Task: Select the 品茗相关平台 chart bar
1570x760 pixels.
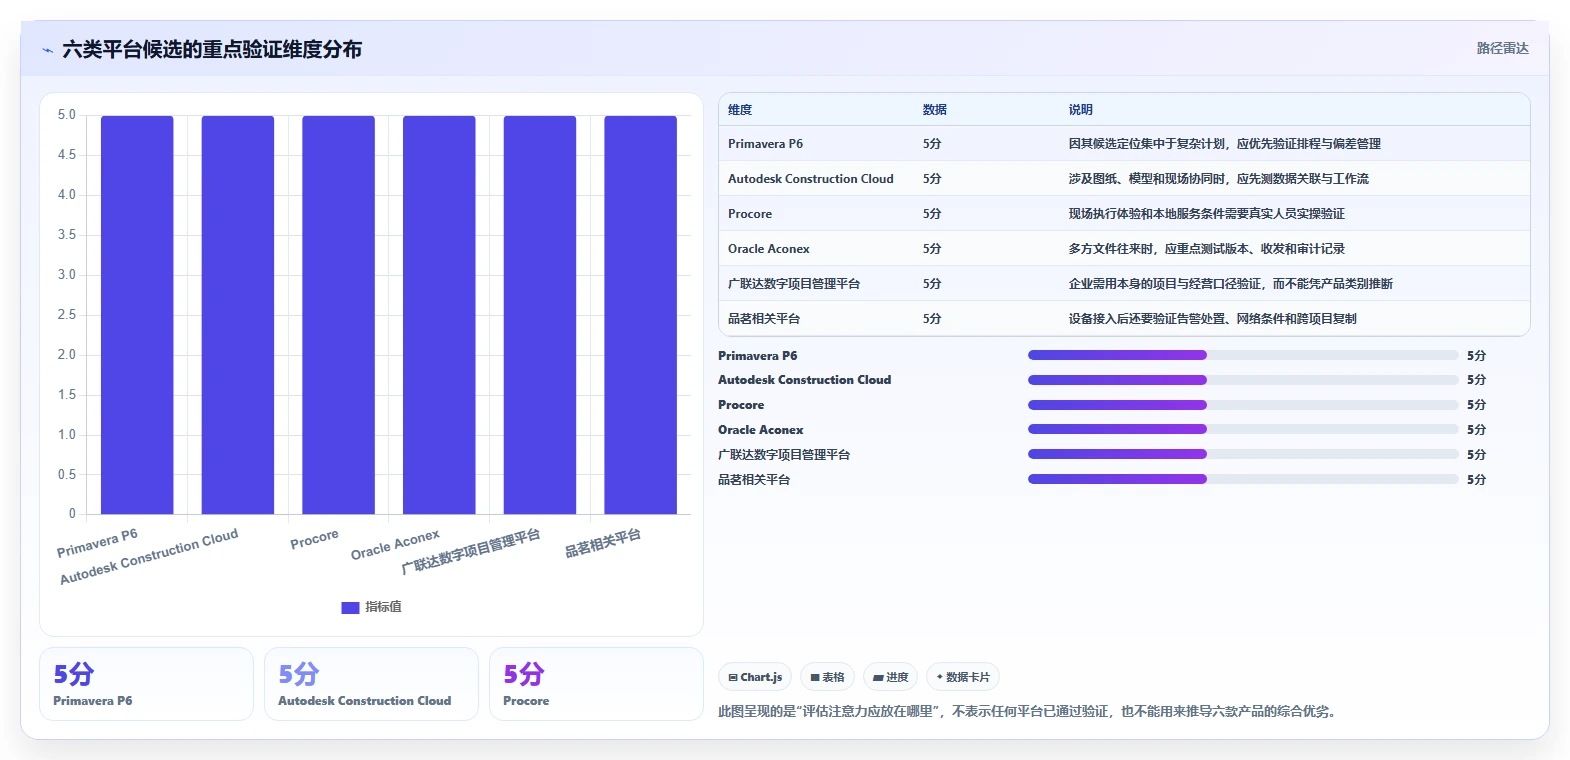Action: (x=640, y=315)
